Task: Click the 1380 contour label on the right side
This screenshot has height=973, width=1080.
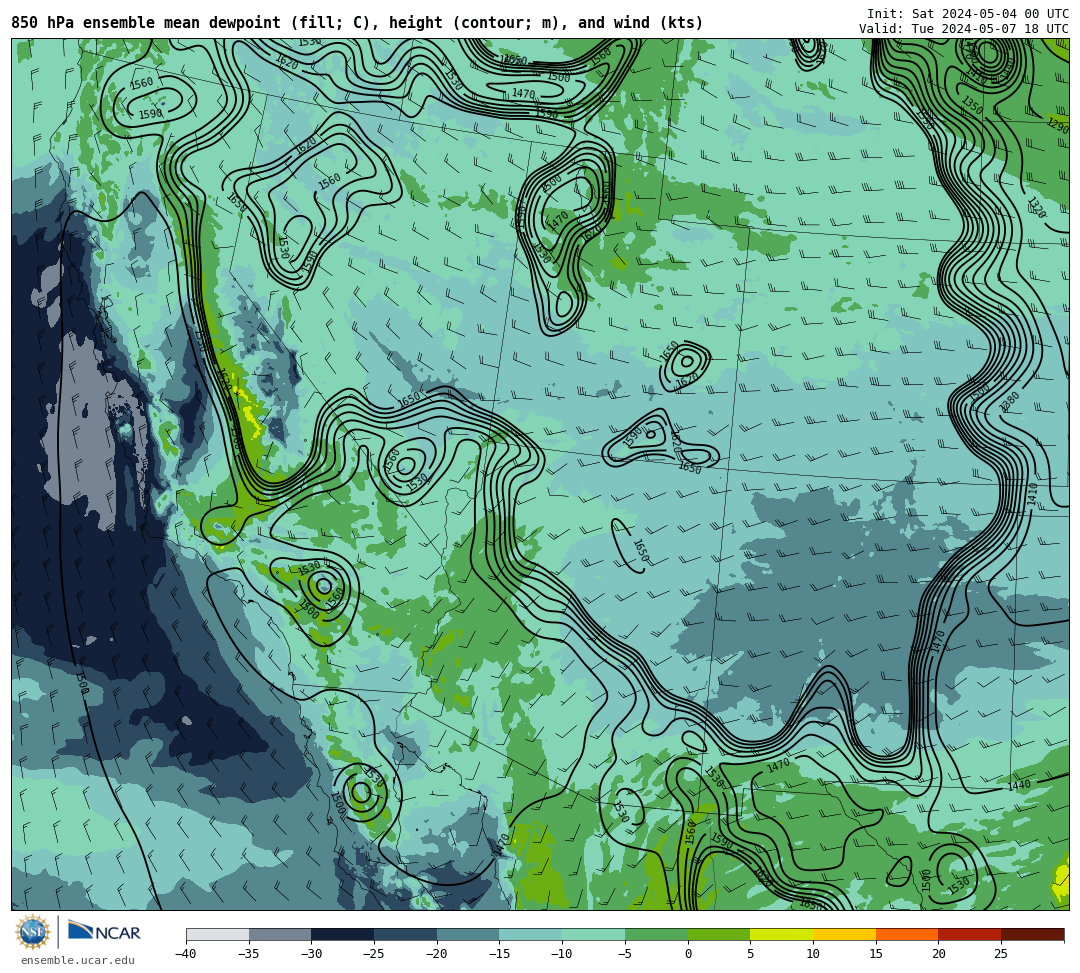Action: (1009, 401)
